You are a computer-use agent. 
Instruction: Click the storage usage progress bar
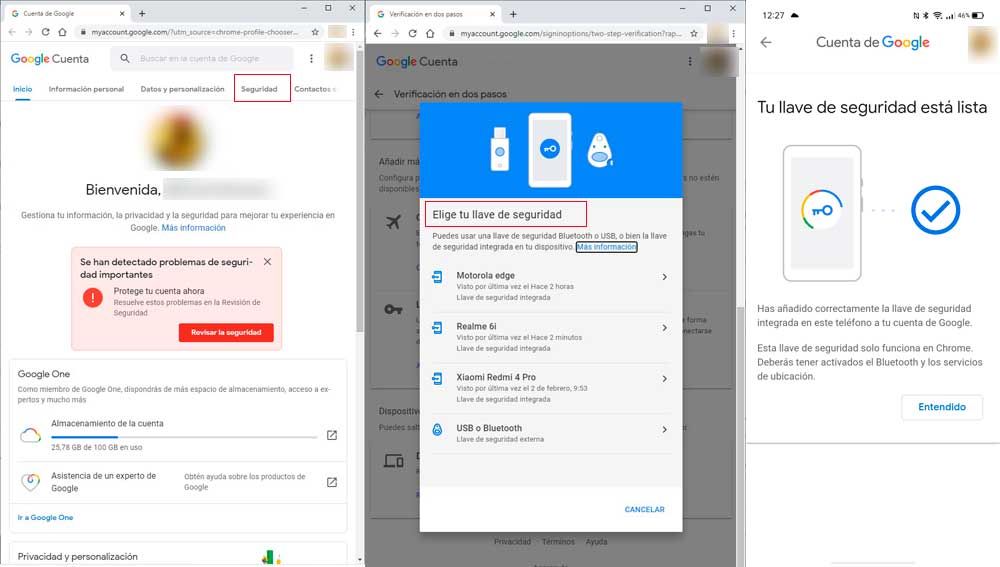[184, 437]
